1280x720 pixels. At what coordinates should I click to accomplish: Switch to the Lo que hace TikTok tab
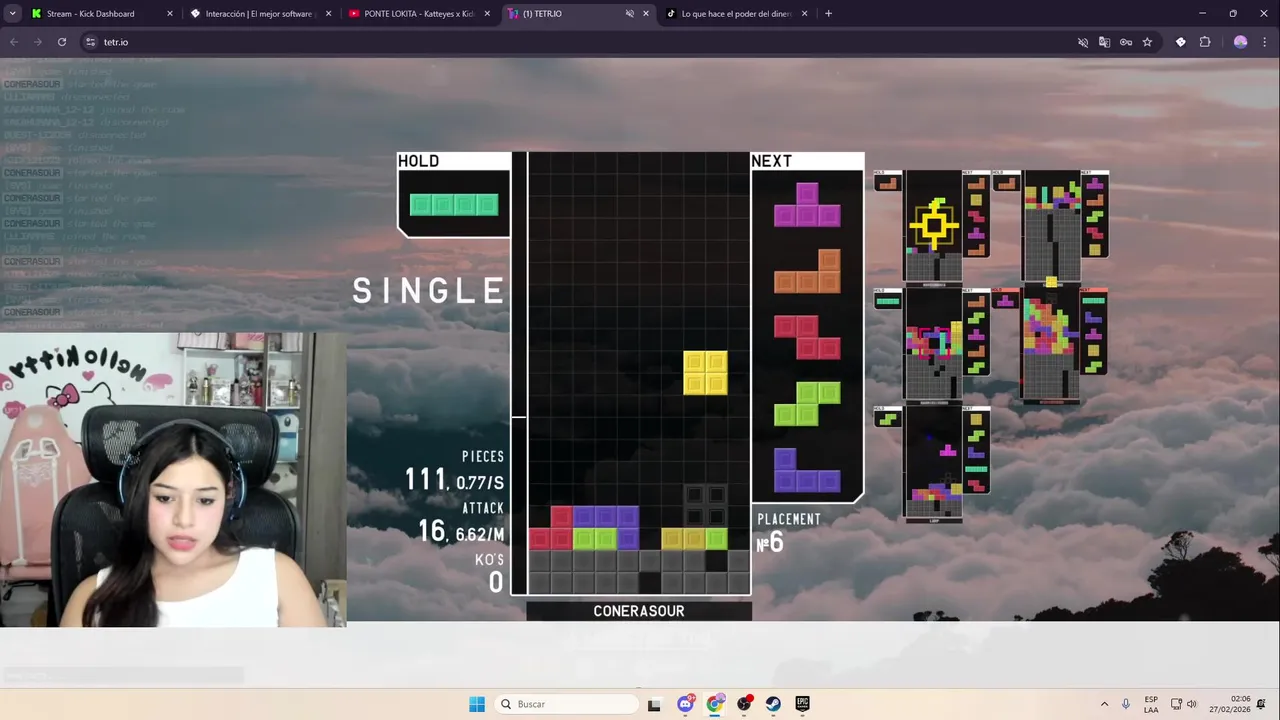[x=736, y=14]
